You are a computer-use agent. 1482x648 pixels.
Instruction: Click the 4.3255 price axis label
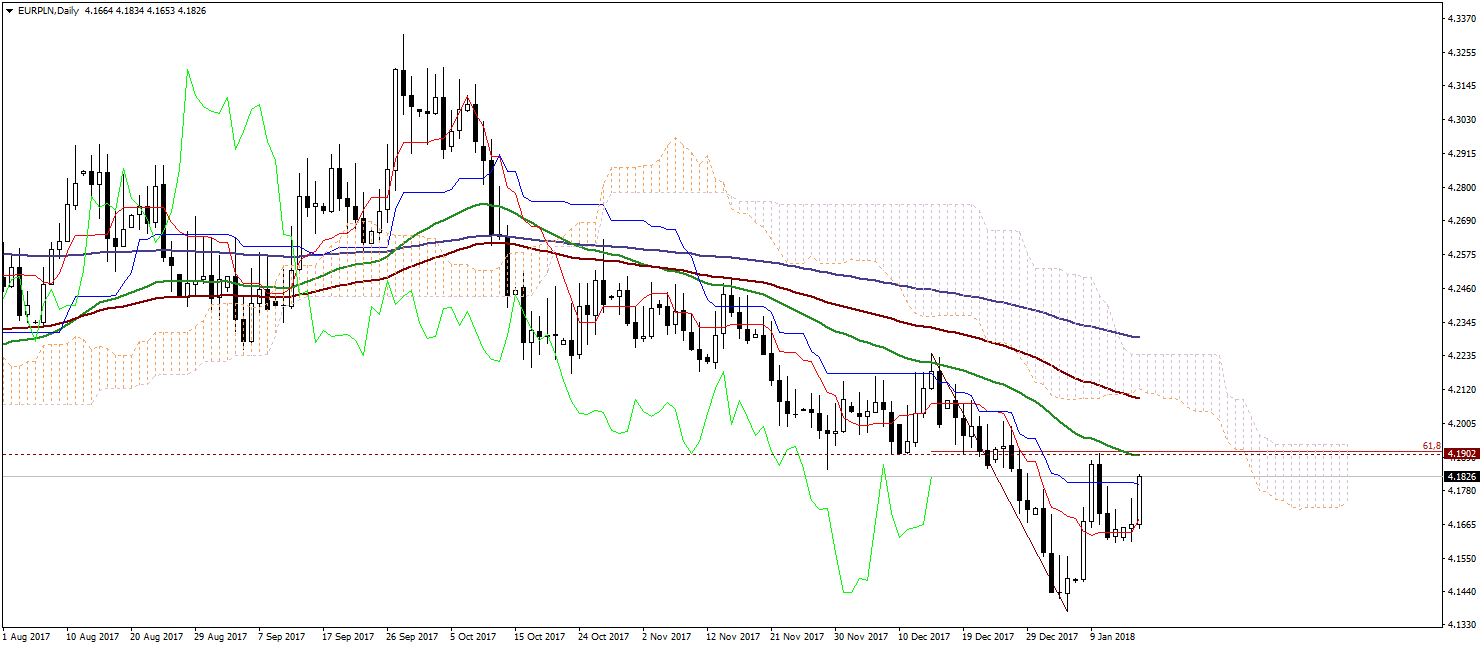[1461, 52]
